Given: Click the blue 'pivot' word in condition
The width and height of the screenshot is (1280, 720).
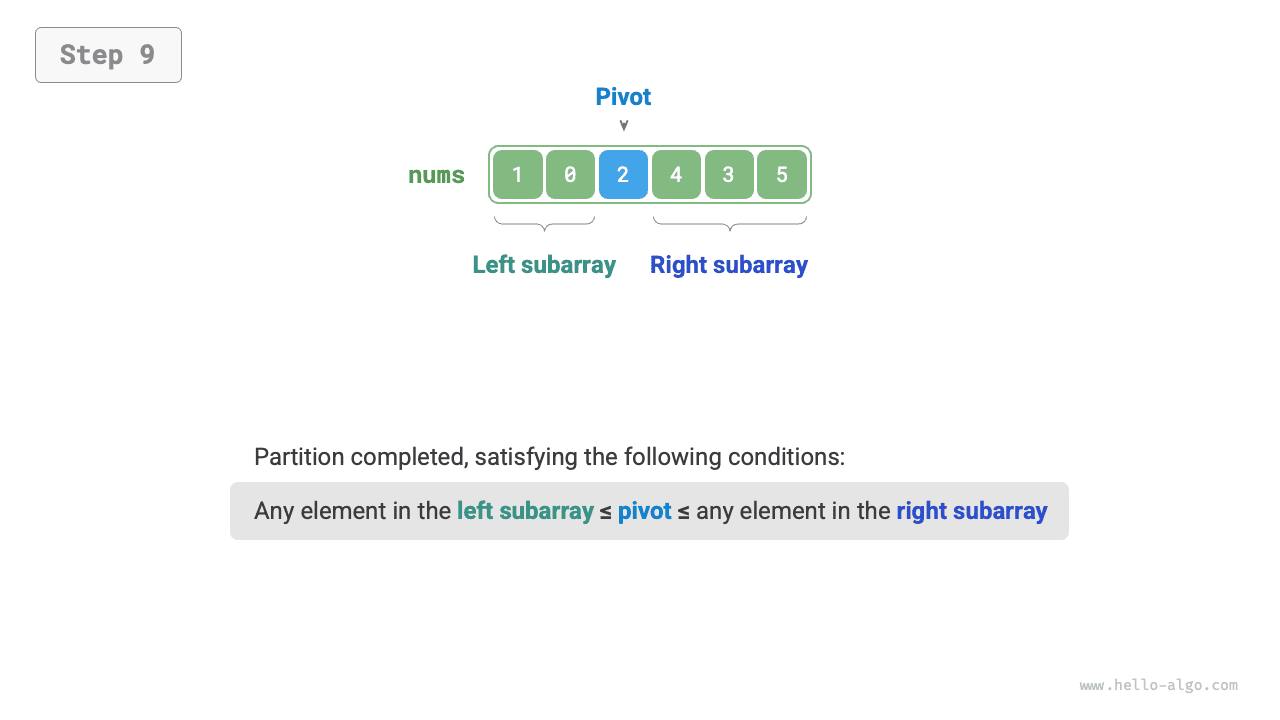Looking at the screenshot, I should pyautogui.click(x=644, y=511).
